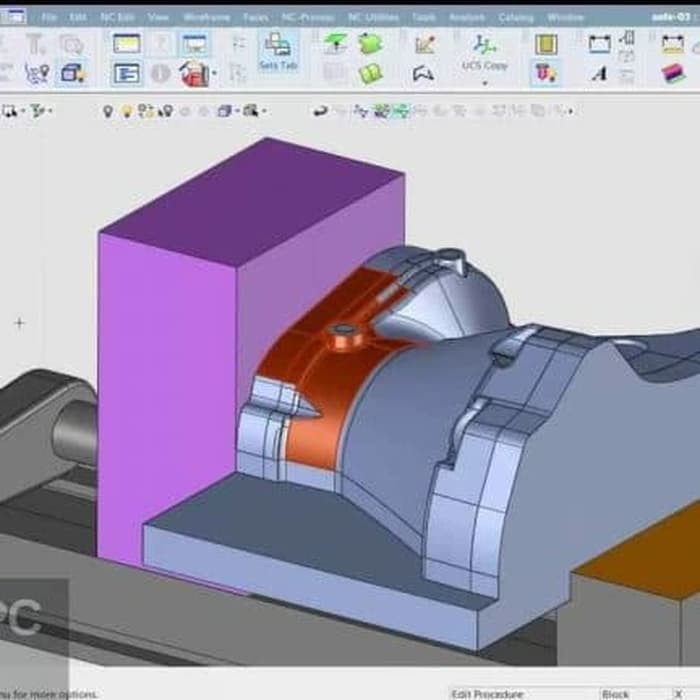Click the Sets Tab icon
700x700 pixels.
click(279, 50)
